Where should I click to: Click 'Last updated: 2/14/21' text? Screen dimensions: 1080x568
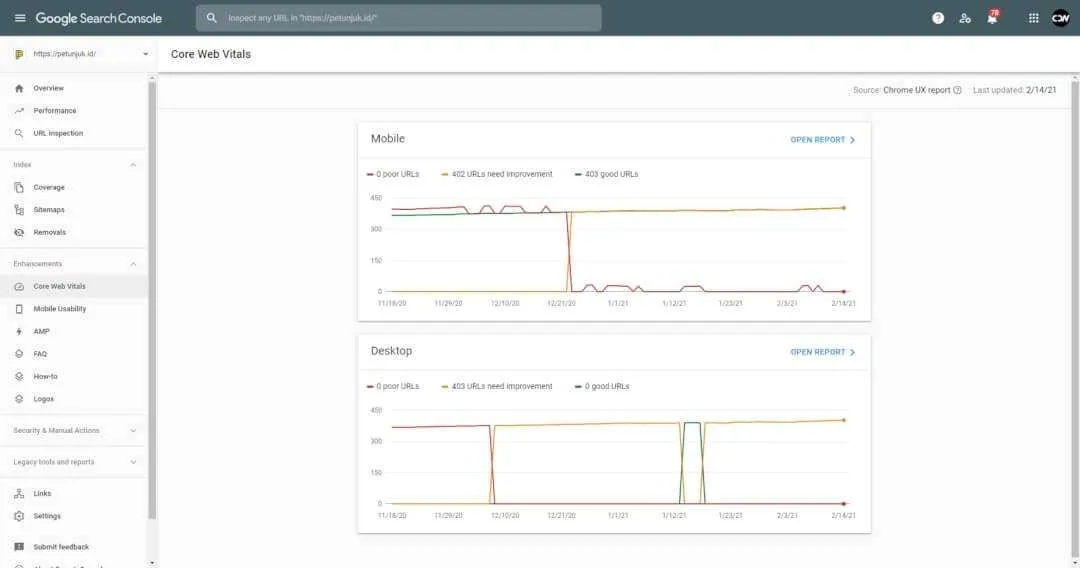point(1014,90)
